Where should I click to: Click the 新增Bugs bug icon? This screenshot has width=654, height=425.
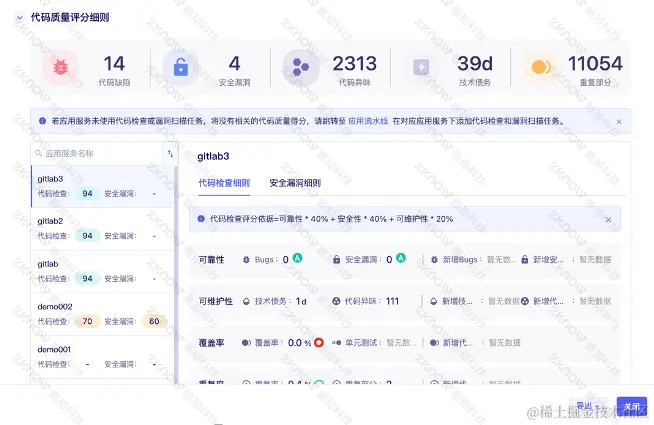click(434, 260)
